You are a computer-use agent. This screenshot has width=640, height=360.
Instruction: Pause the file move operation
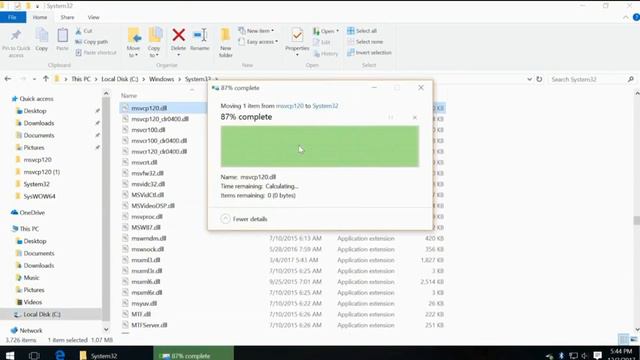click(391, 118)
